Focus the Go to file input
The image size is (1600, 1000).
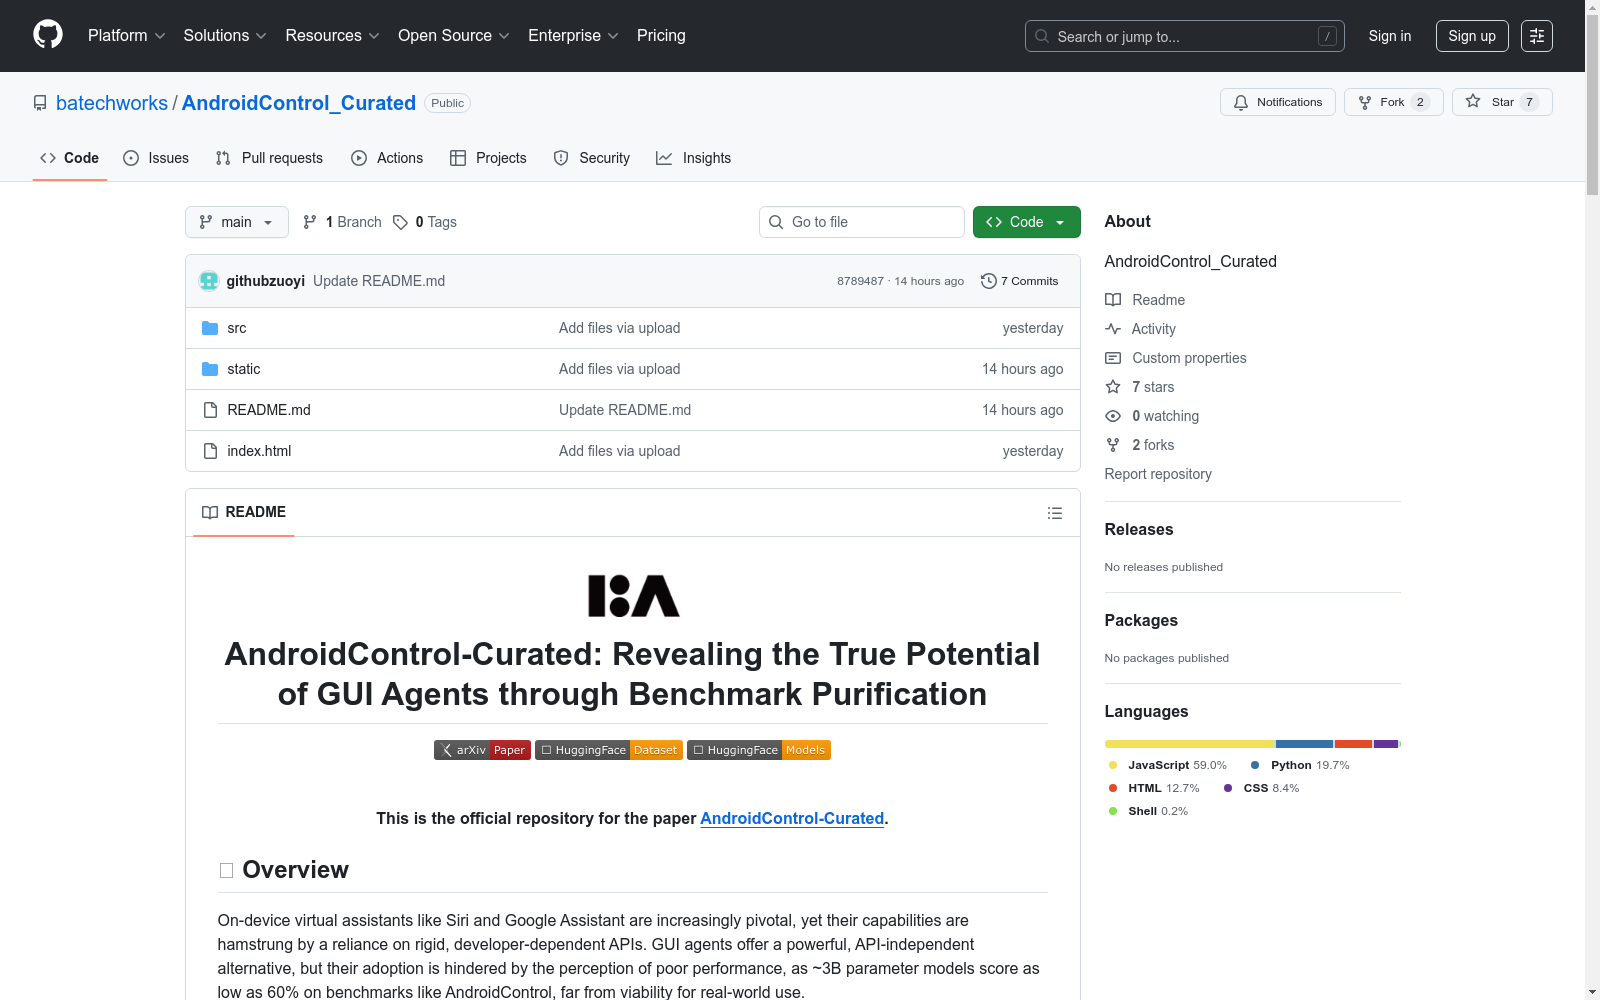[x=862, y=222]
